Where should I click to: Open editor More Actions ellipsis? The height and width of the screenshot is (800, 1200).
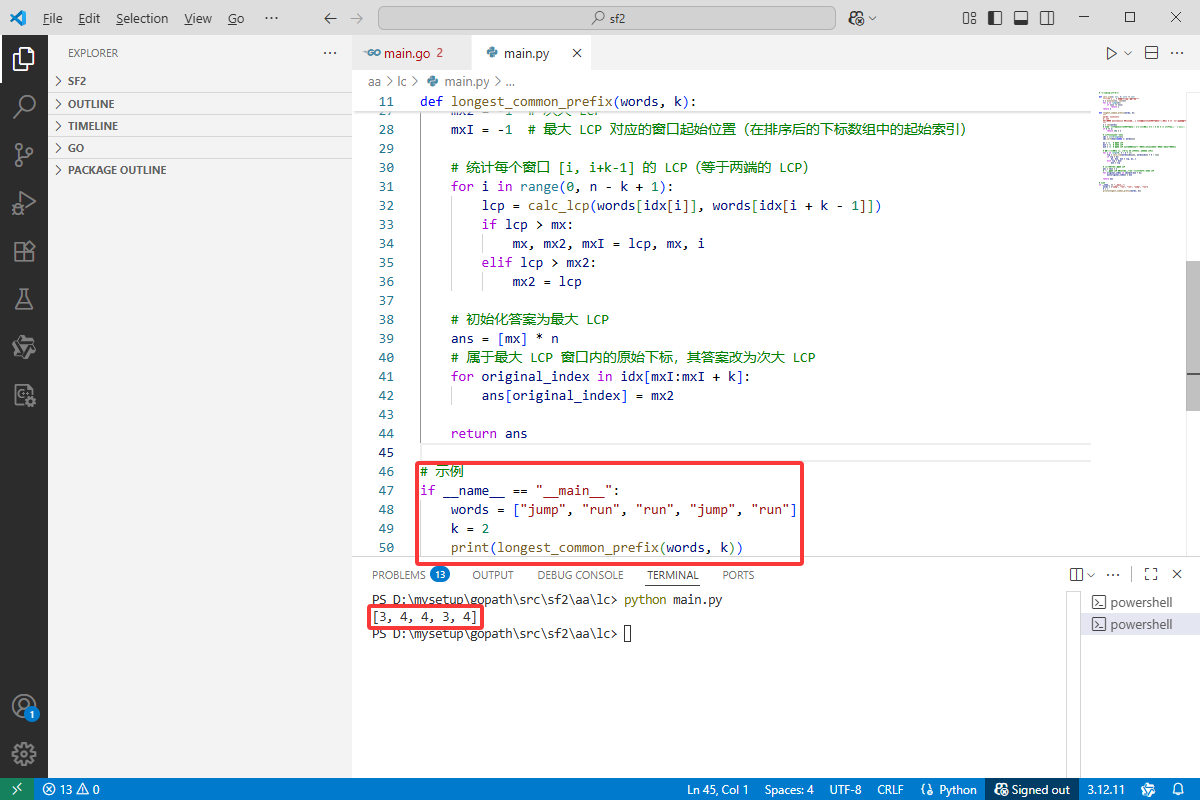click(x=1177, y=53)
